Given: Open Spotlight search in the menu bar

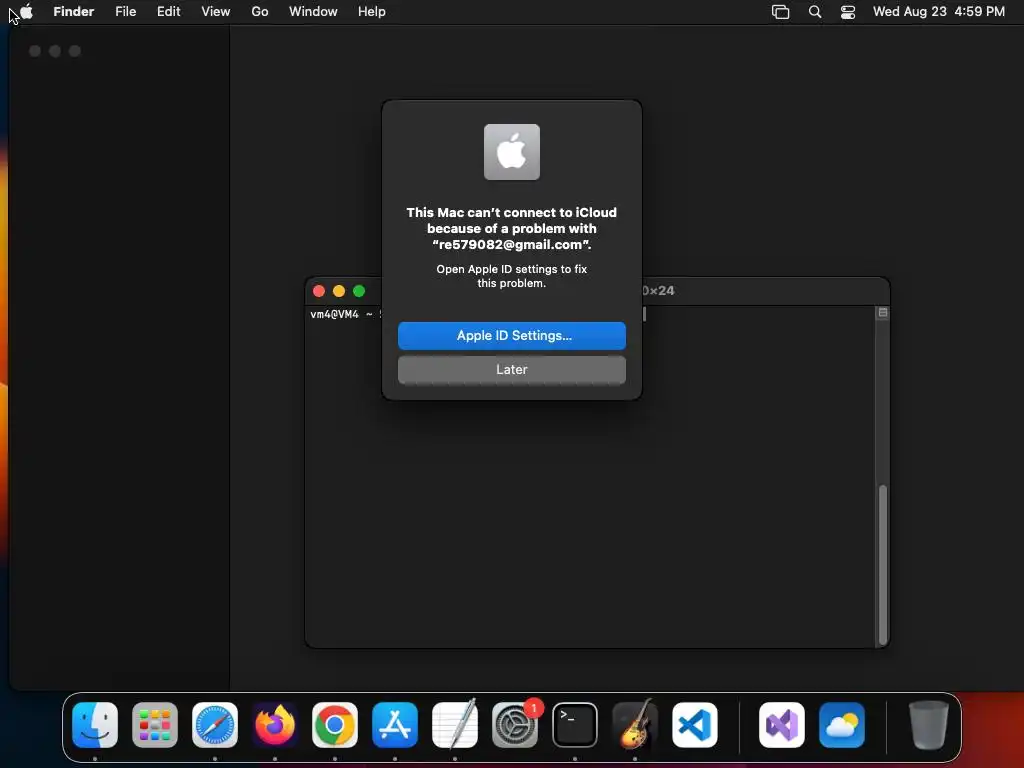Looking at the screenshot, I should 815,12.
